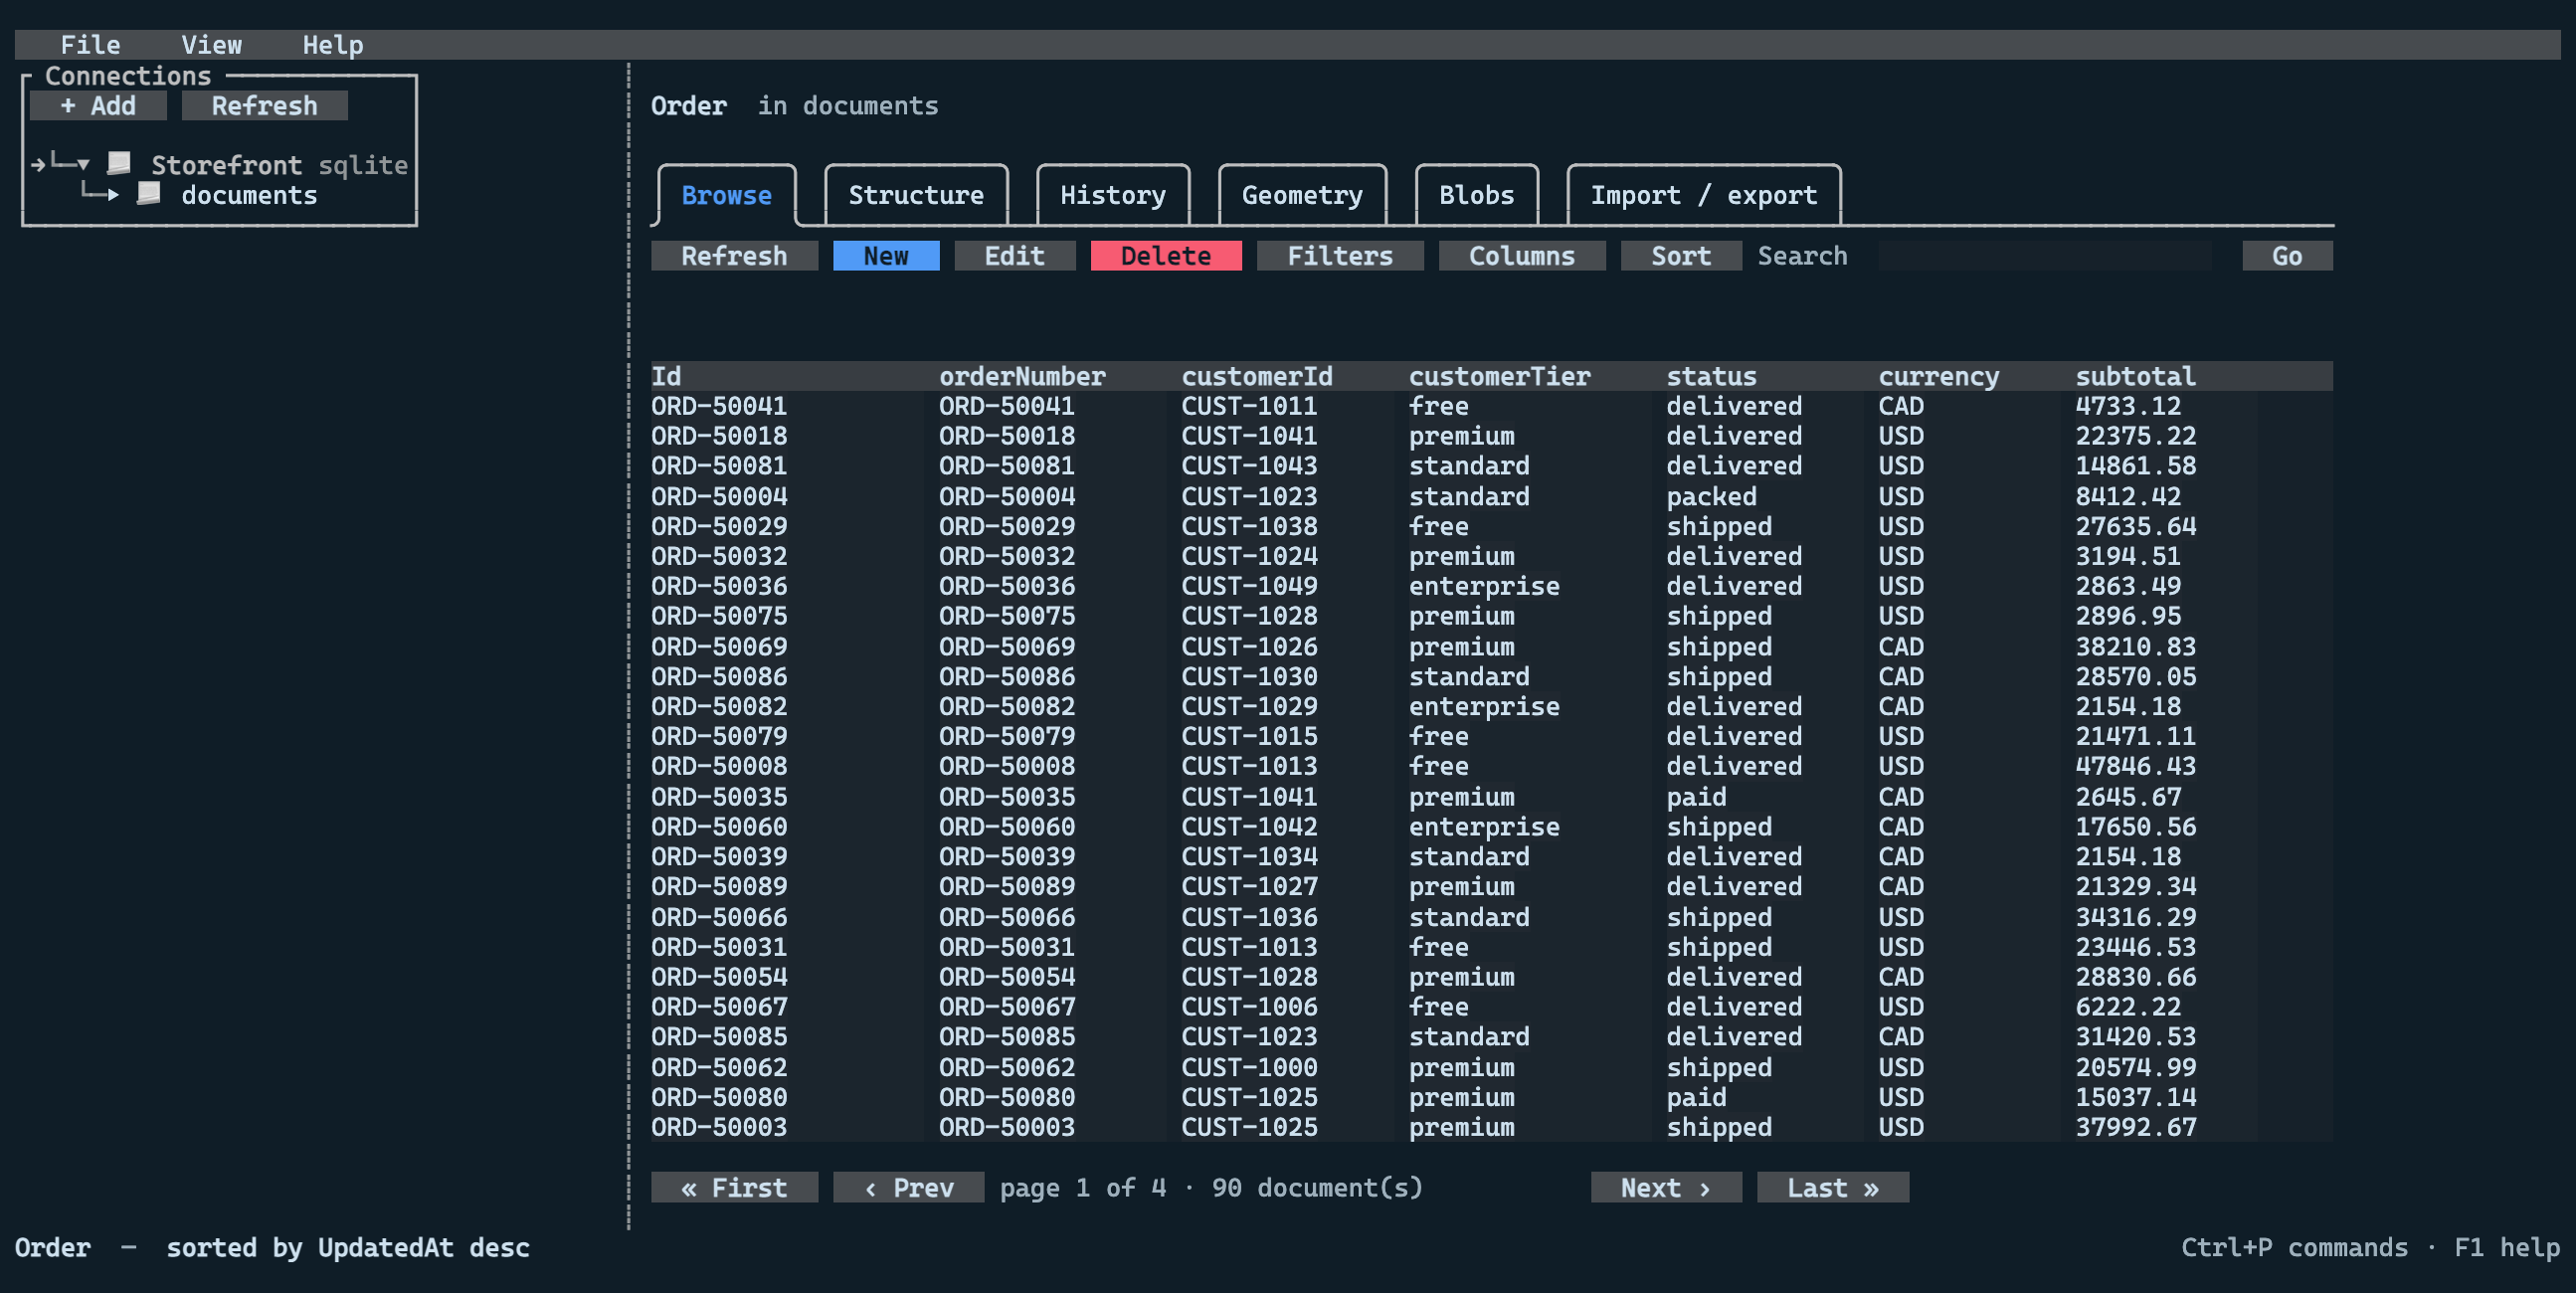Open the Columns chooser

(x=1522, y=256)
